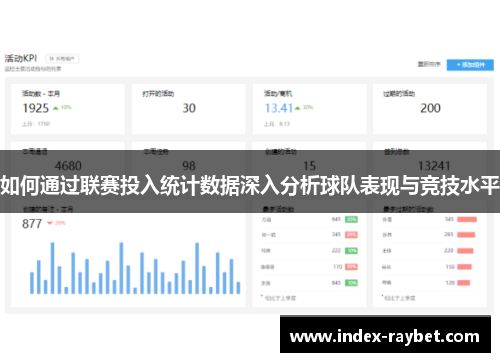
Task: Click the blue 13.41 value
Action: [x=279, y=108]
